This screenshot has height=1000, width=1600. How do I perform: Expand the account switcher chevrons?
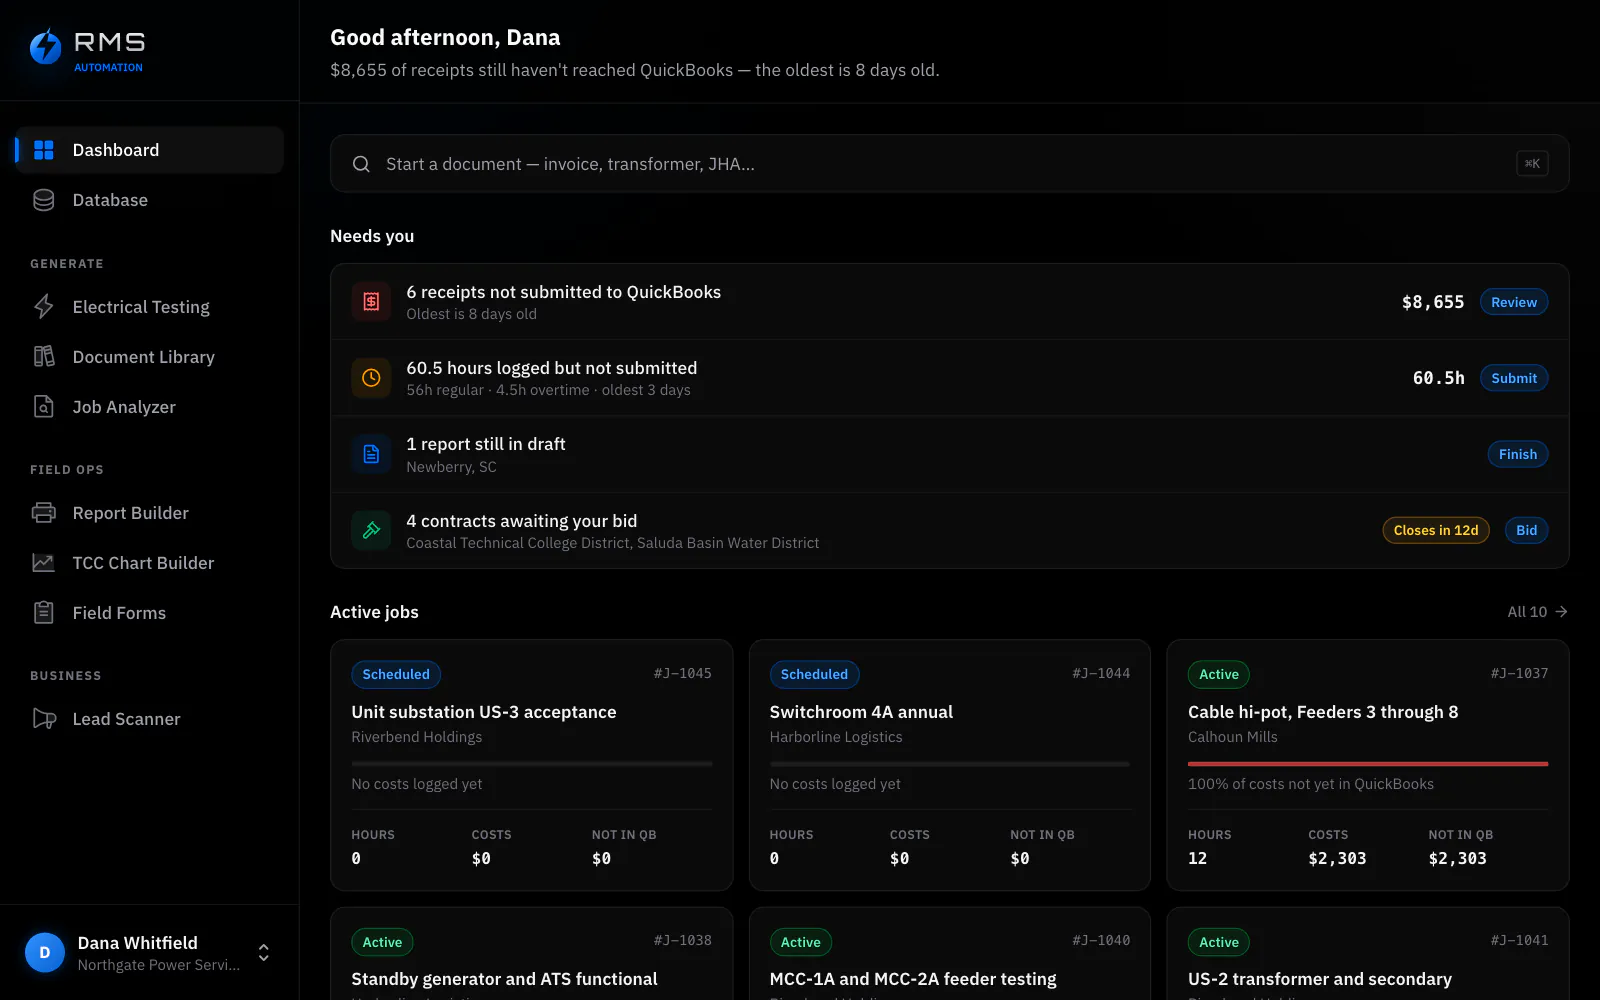pos(264,953)
